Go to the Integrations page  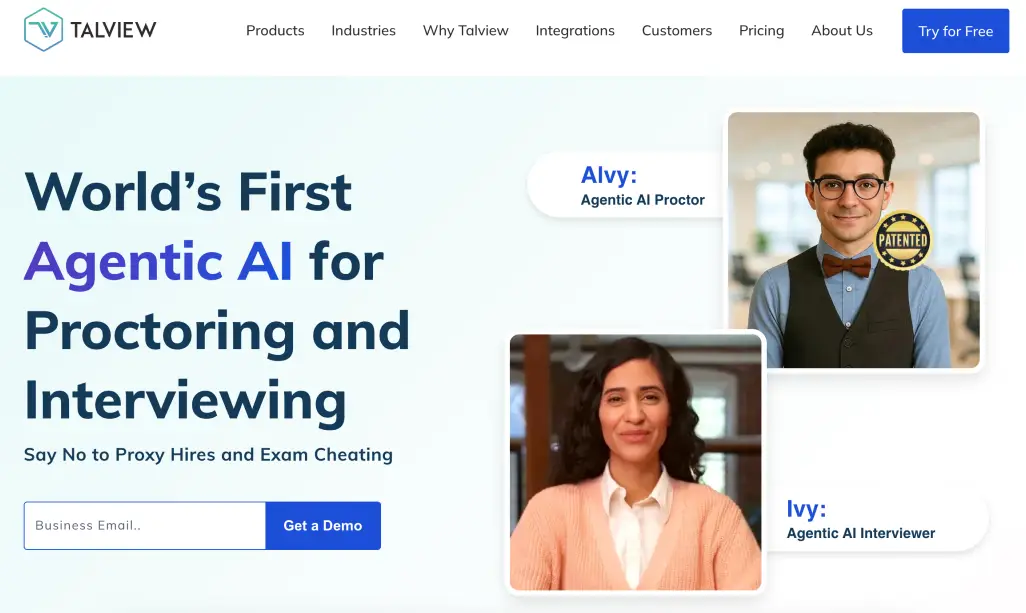(575, 31)
